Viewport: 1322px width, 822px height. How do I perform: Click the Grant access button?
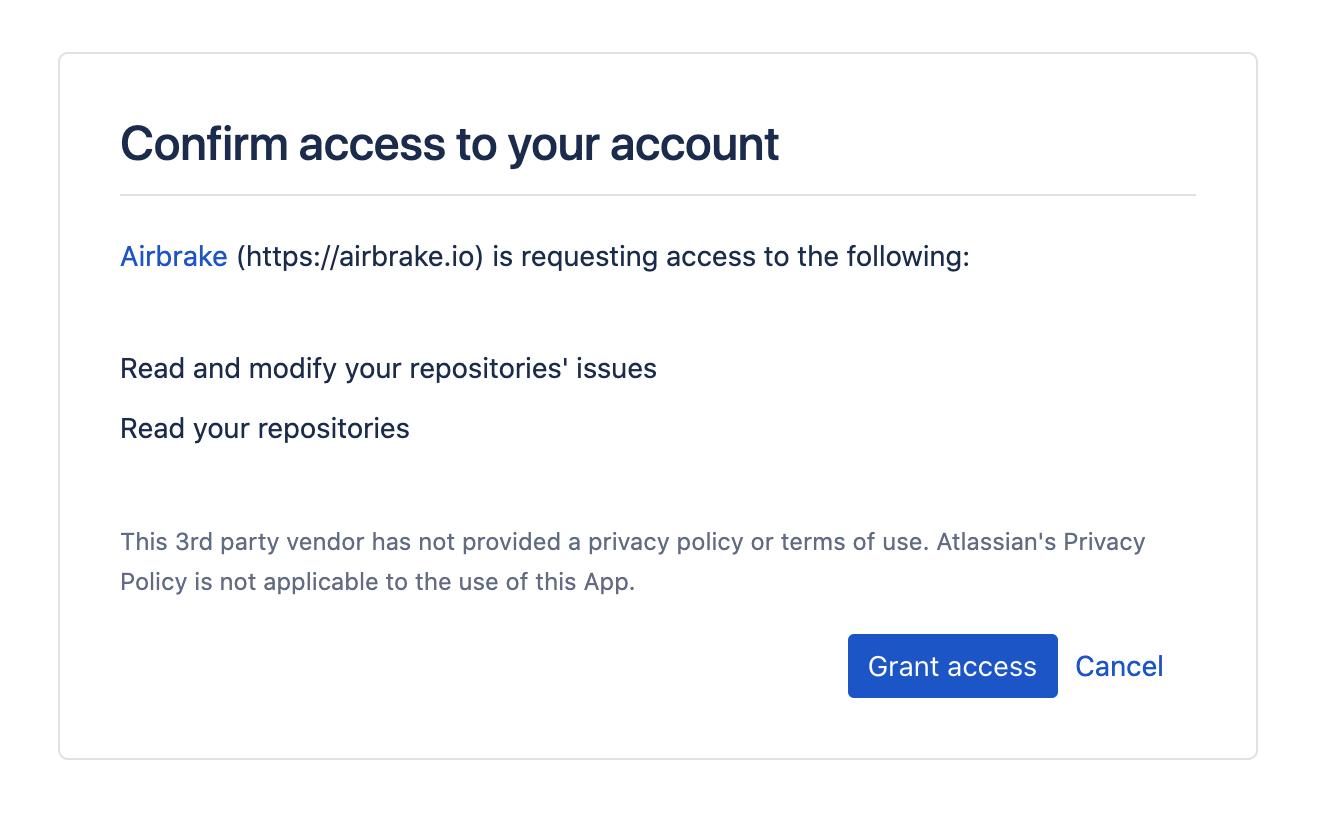pyautogui.click(x=952, y=666)
